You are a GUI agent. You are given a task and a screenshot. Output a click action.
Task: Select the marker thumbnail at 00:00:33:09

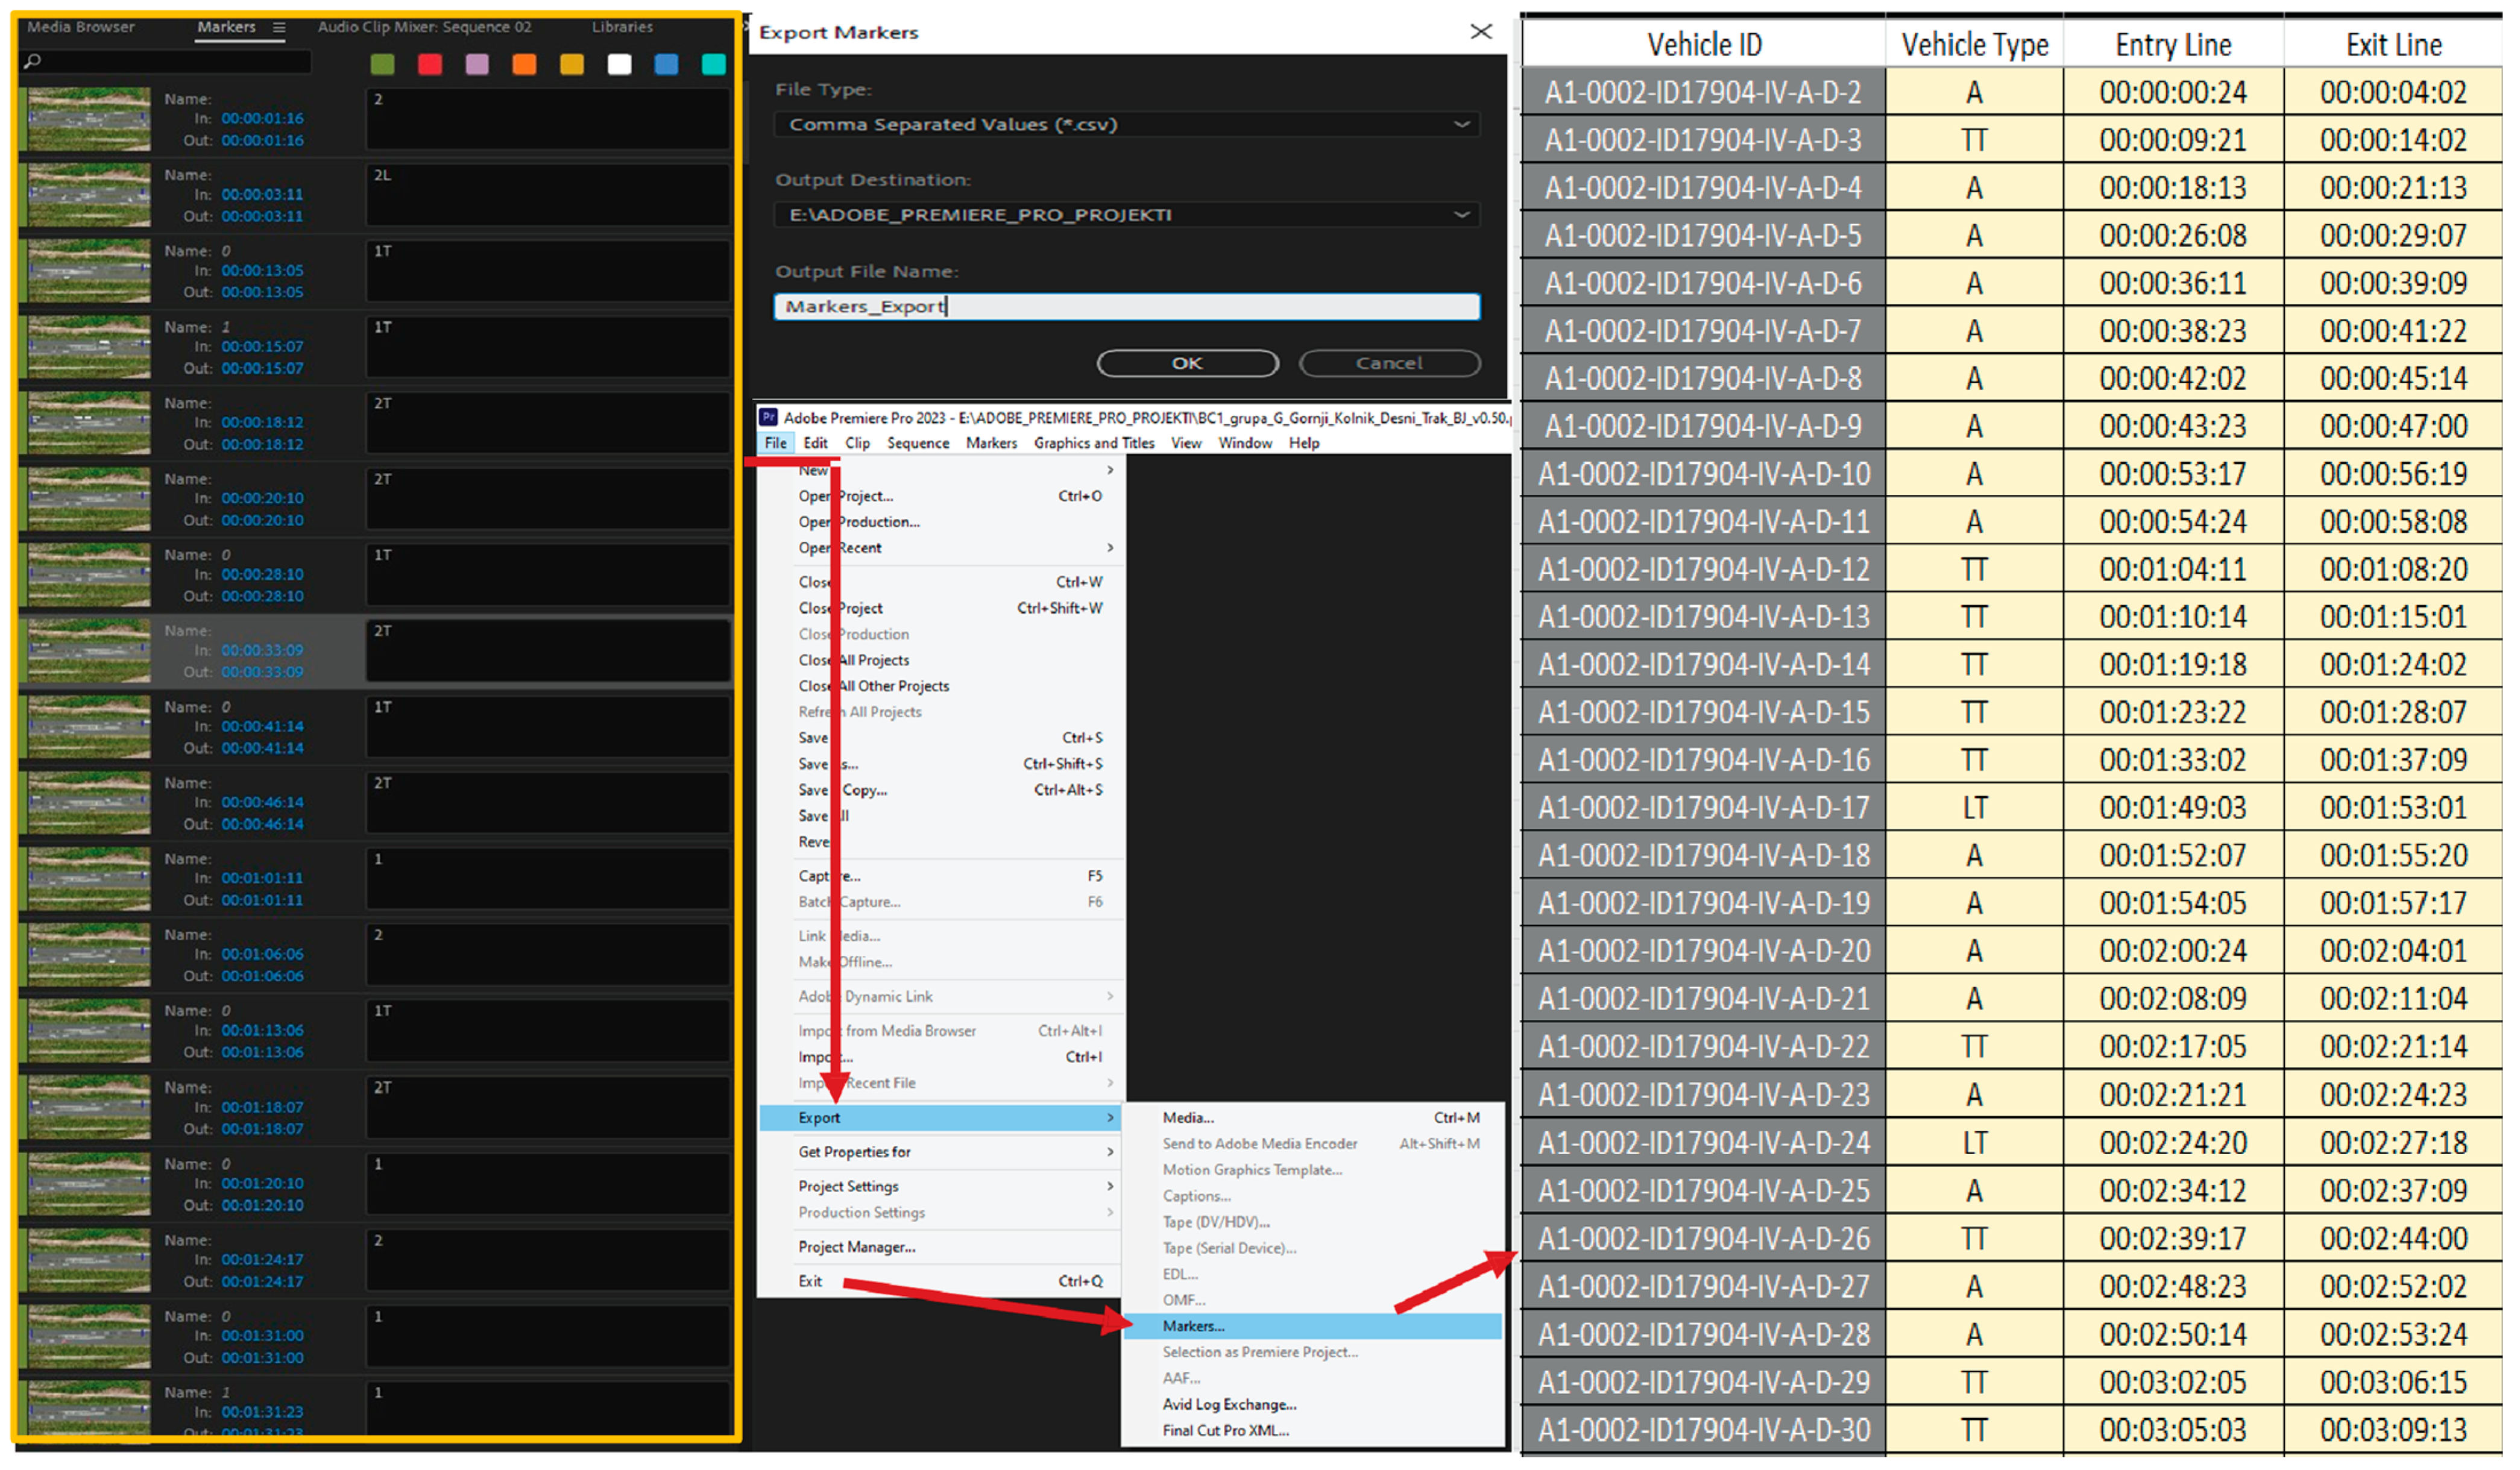click(89, 651)
